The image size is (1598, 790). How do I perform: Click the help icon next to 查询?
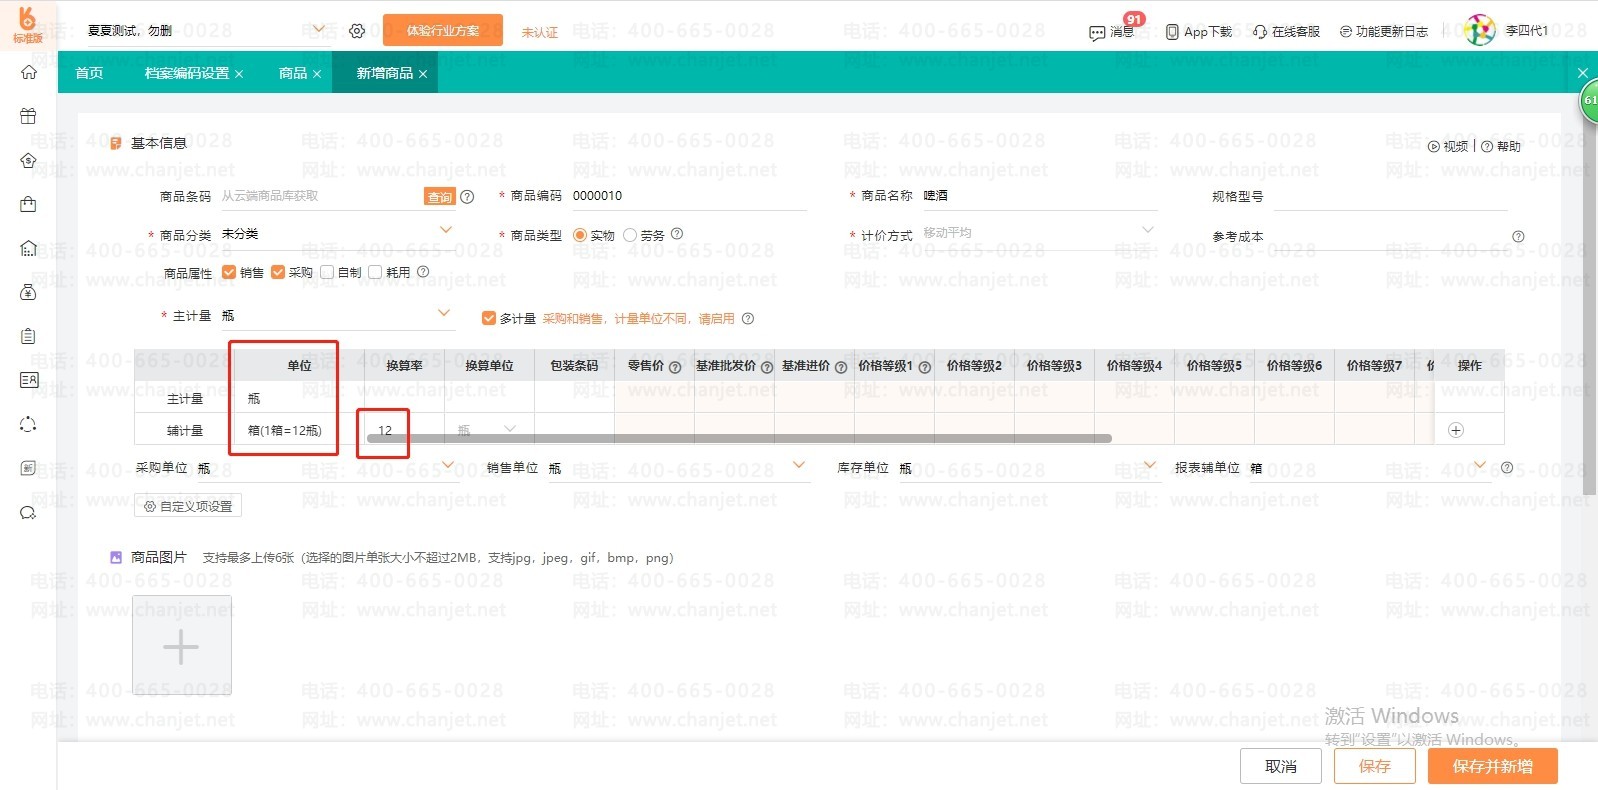point(467,197)
